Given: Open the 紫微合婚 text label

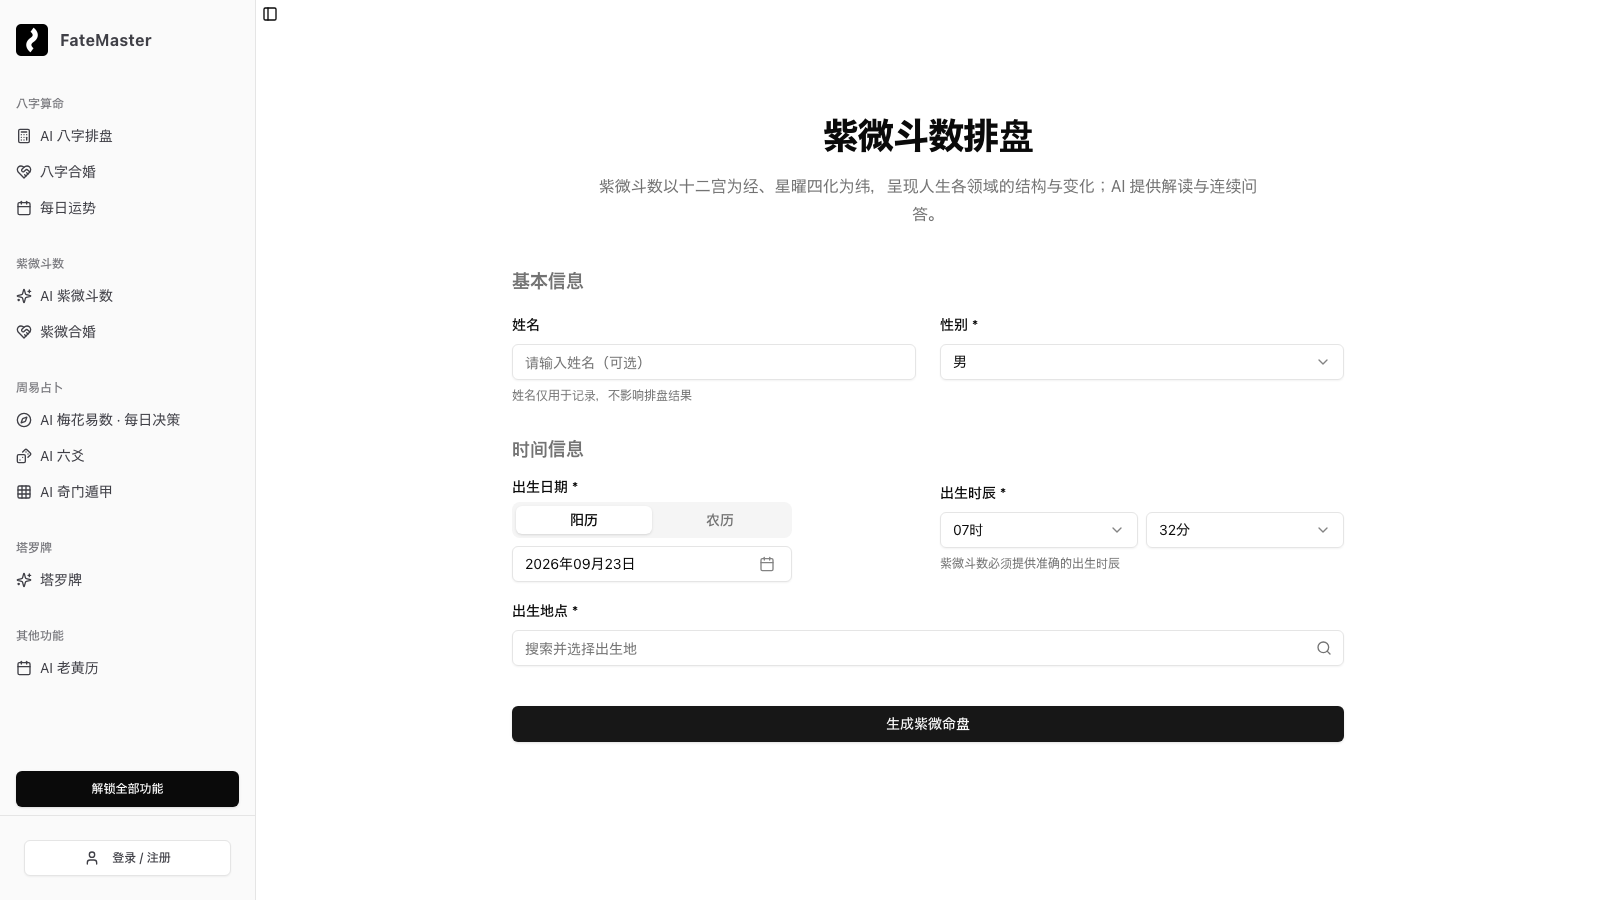Looking at the screenshot, I should click(68, 332).
